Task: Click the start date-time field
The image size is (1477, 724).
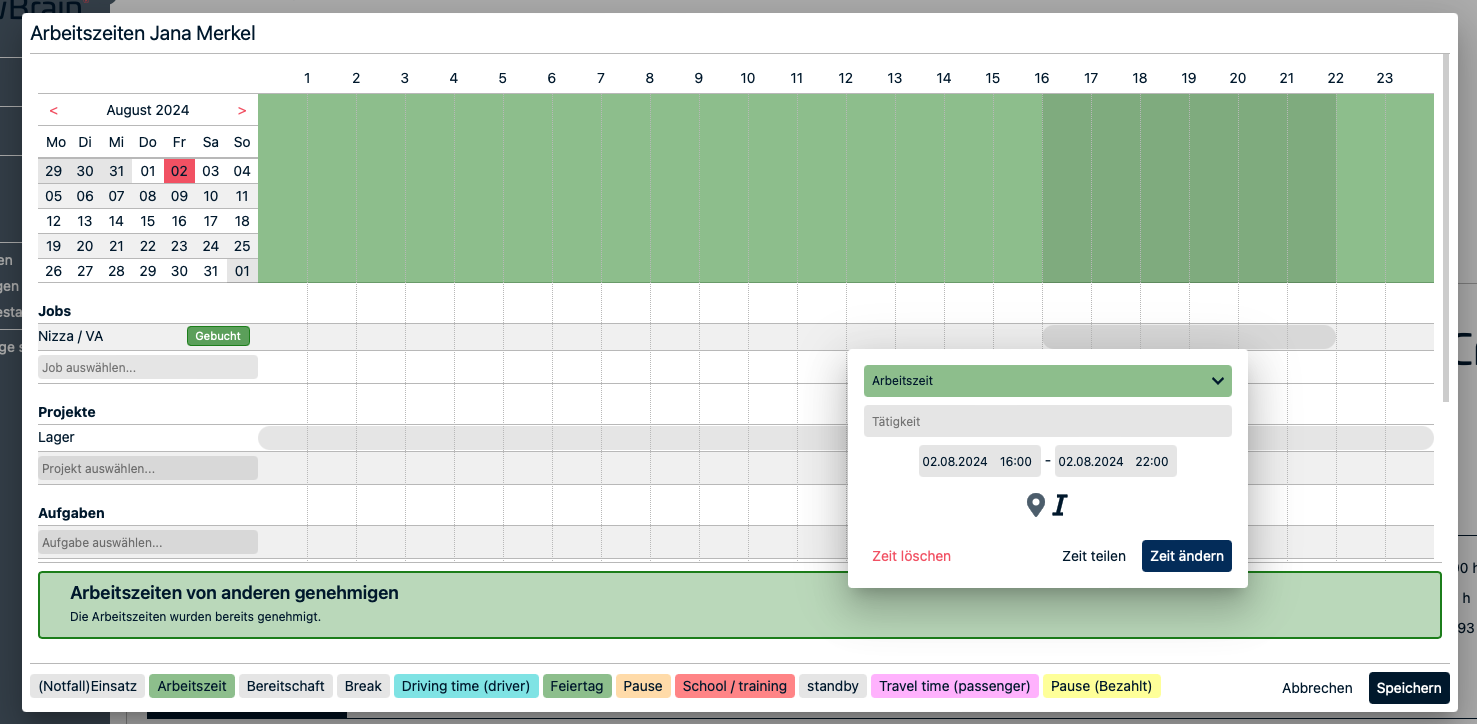Action: 979,462
